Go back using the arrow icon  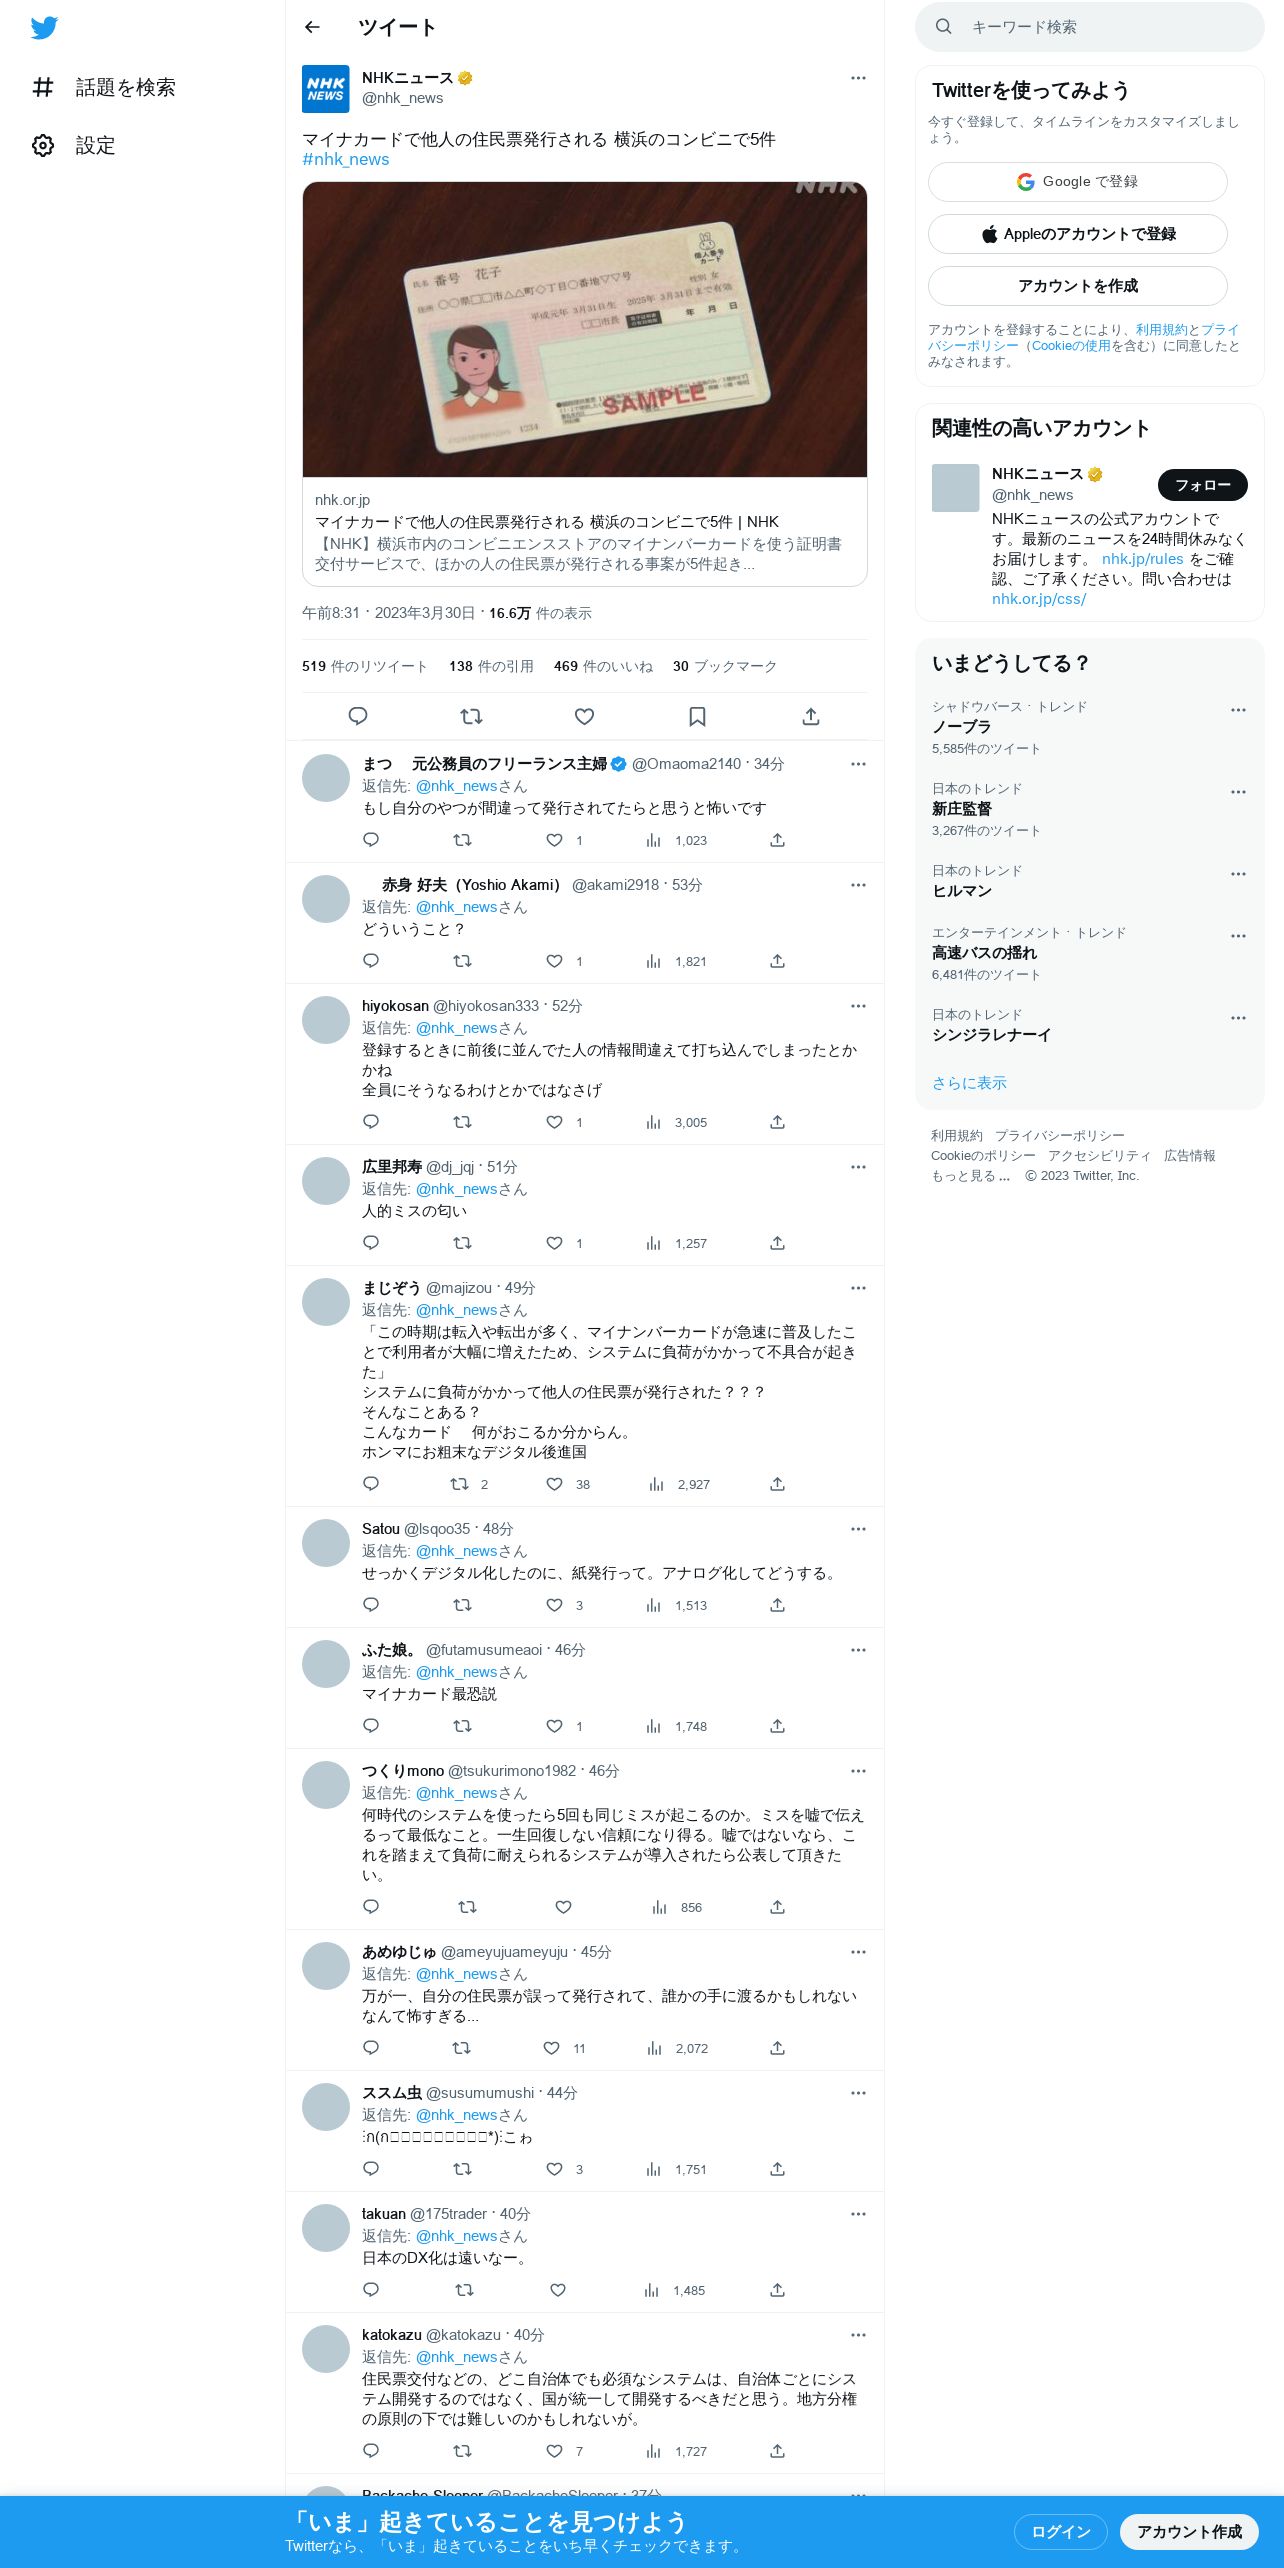pos(312,27)
